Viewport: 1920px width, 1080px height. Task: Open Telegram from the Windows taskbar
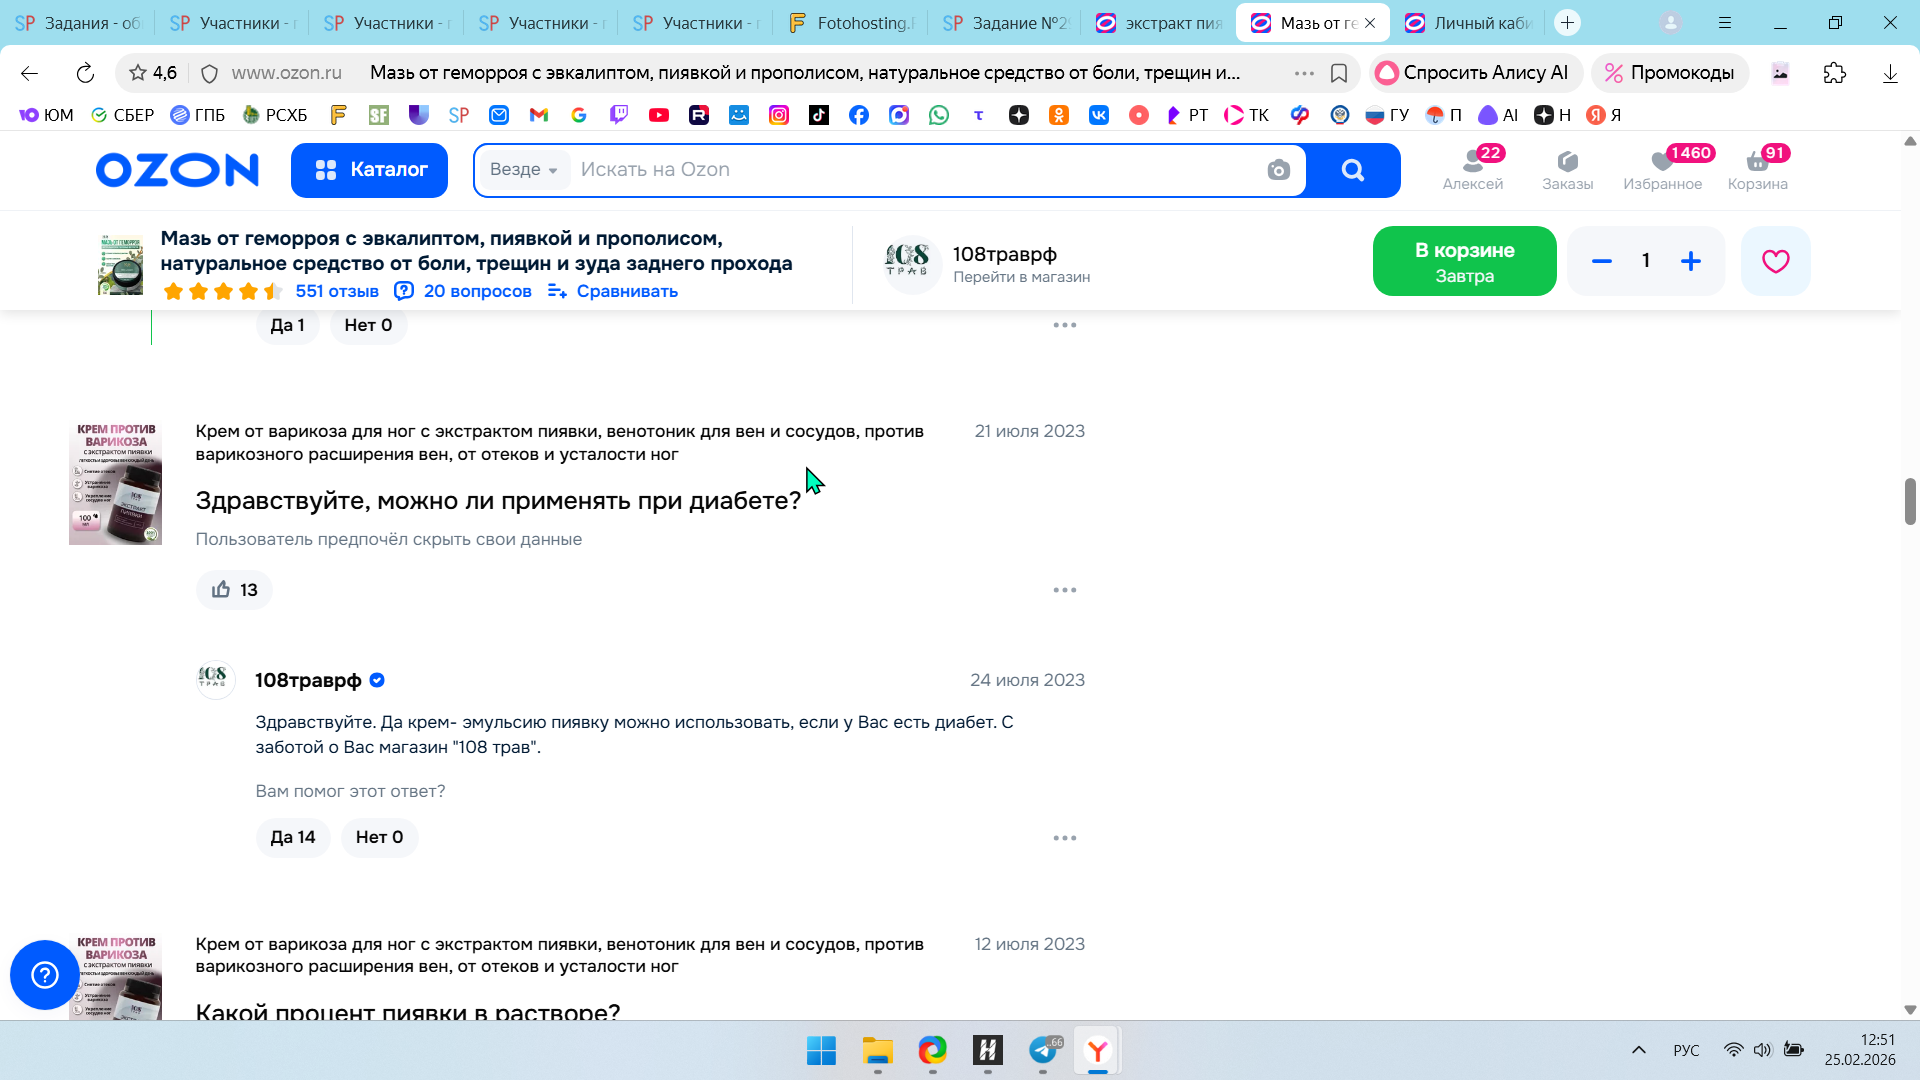[x=1043, y=1050]
